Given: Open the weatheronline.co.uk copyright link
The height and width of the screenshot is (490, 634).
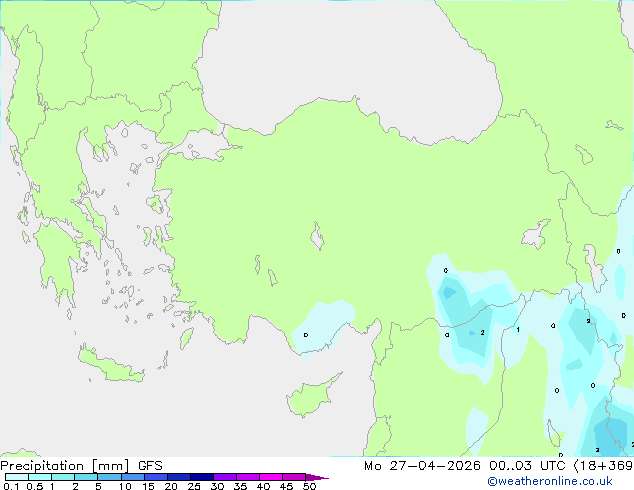Looking at the screenshot, I should (x=549, y=481).
